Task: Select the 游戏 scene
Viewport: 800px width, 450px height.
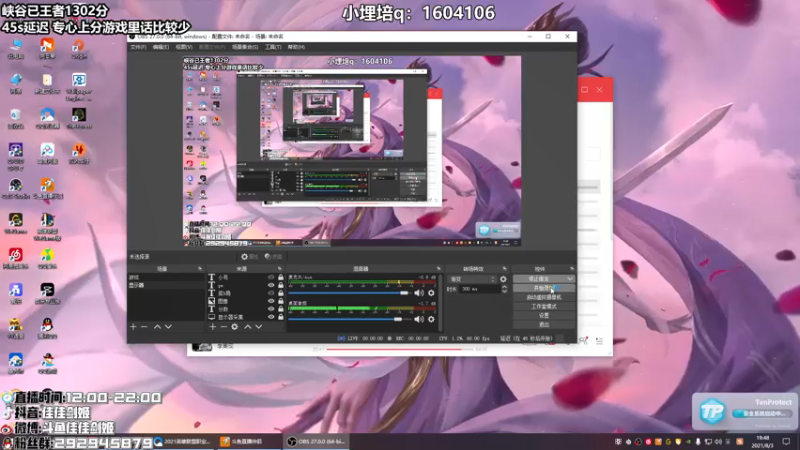Action: point(166,278)
